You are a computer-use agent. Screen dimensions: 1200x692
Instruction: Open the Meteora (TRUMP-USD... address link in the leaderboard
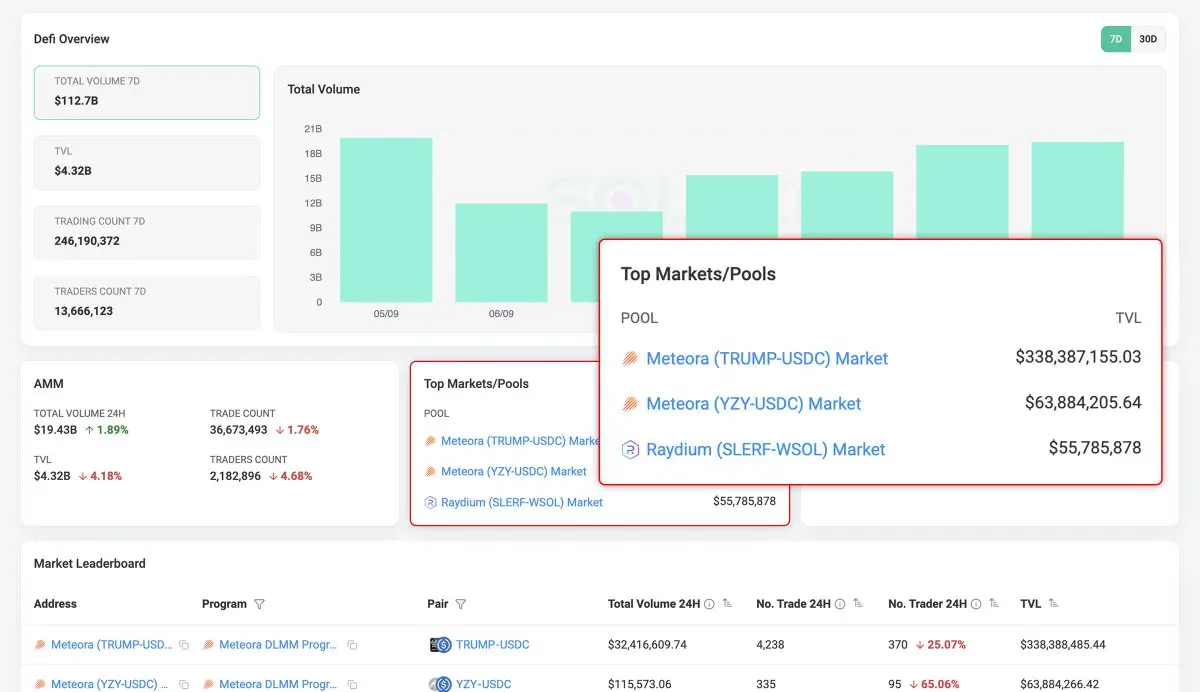click(112, 645)
